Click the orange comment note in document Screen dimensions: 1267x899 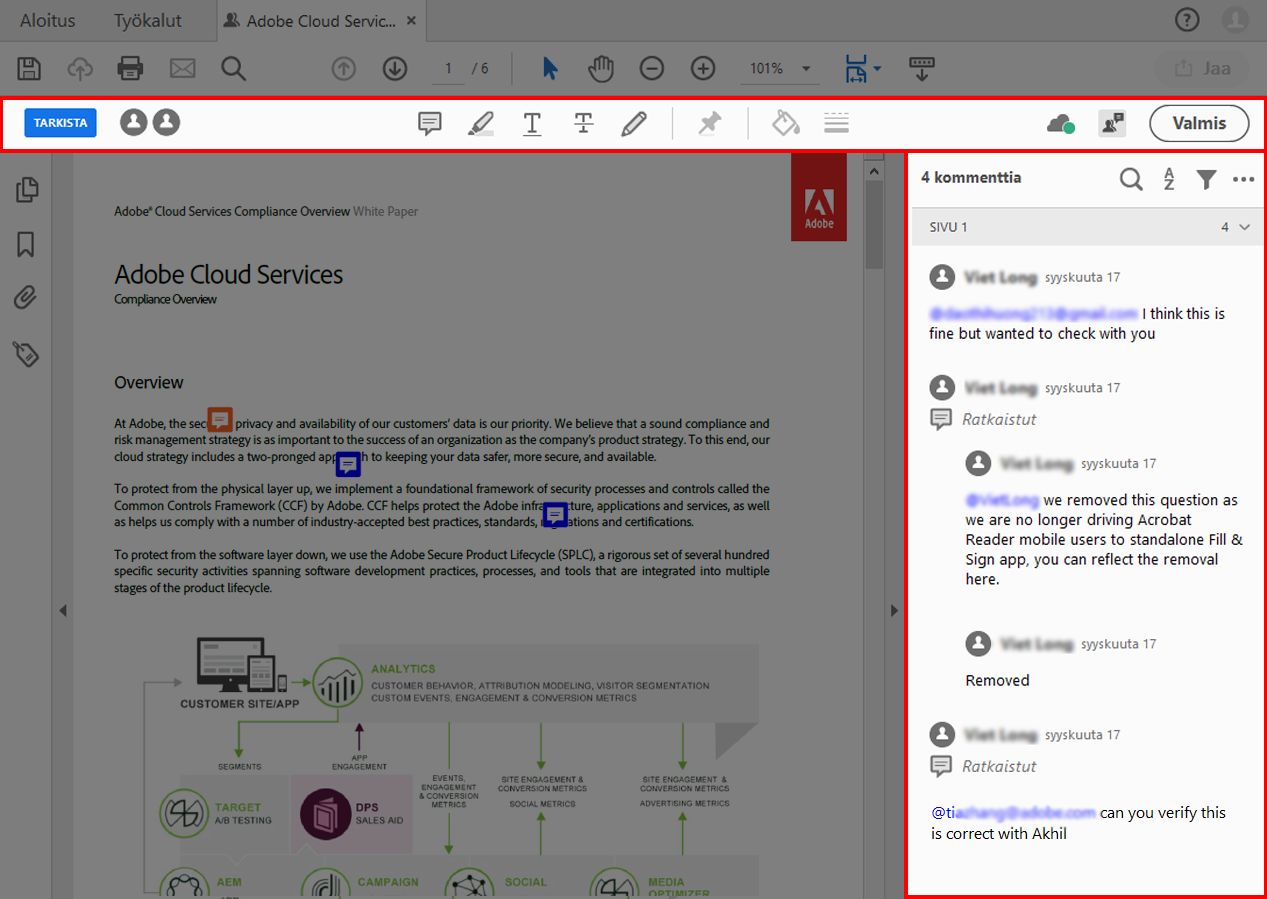pos(220,419)
